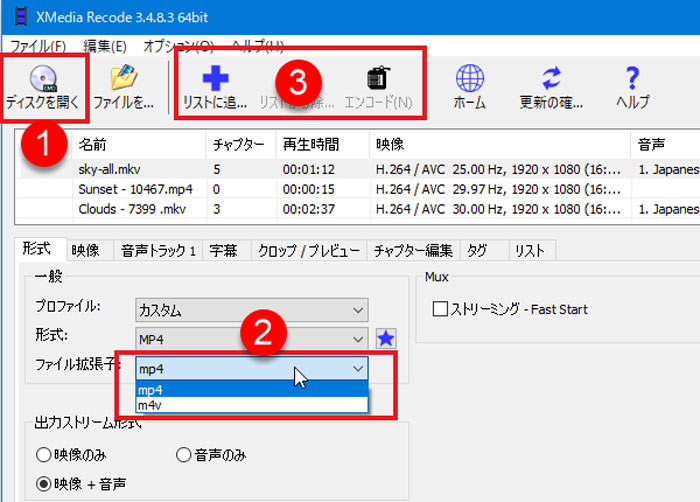Viewport: 700px width, 502px height.
Task: Click 更新の確... refresh arrows icon
Action: 551,78
